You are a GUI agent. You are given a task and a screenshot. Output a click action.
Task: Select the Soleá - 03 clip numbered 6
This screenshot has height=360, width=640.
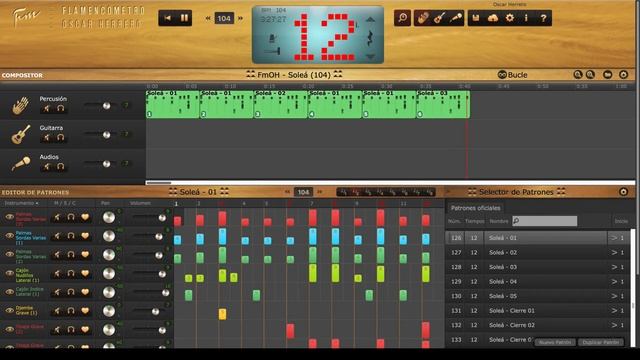pos(443,104)
